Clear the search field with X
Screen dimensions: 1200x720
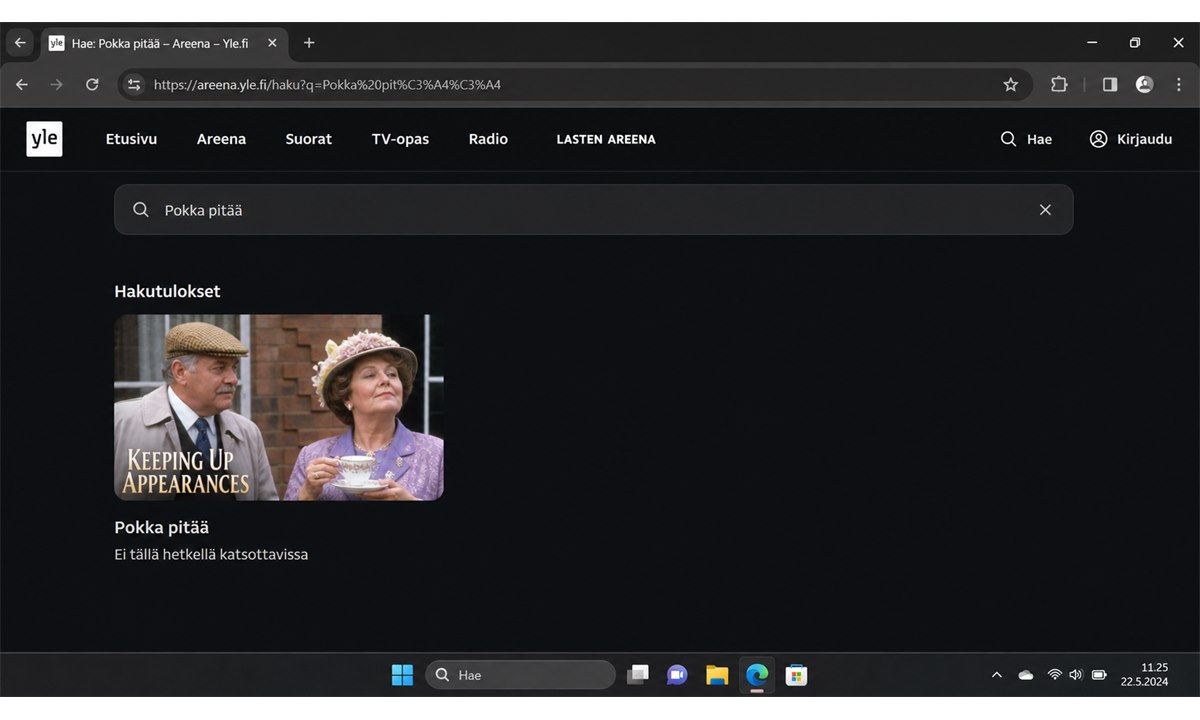[1045, 210]
